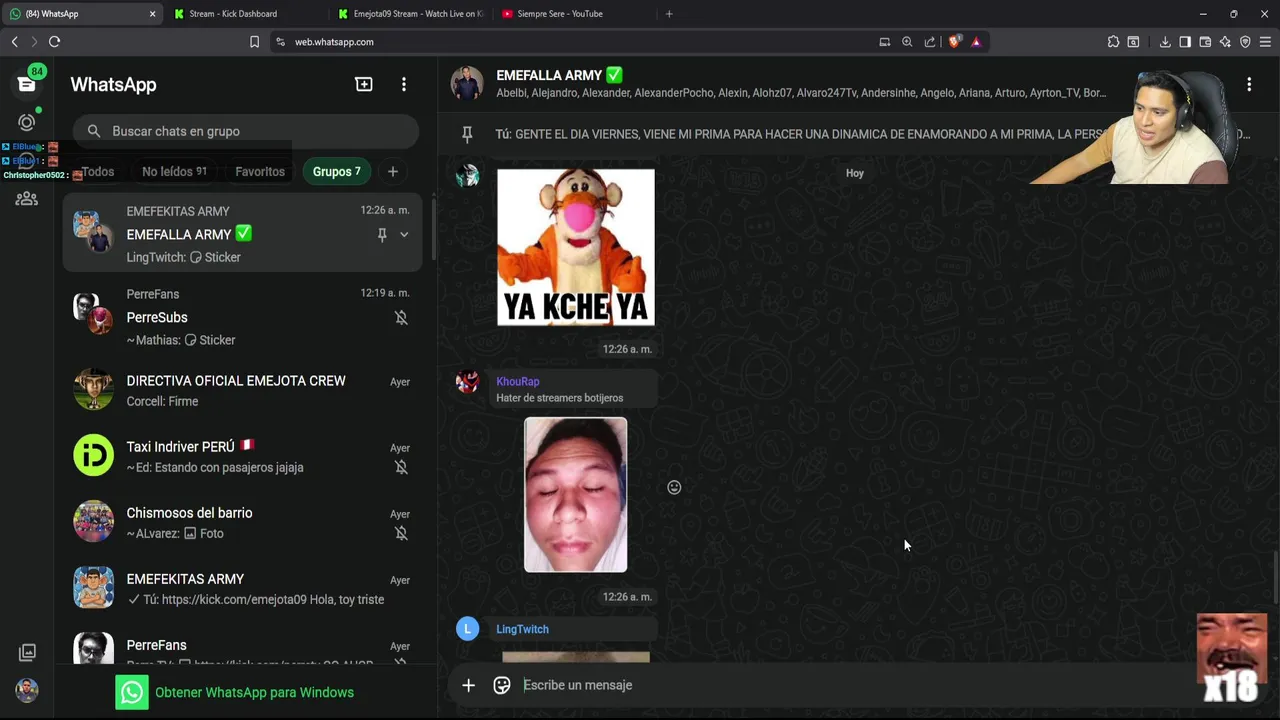Viewport: 1280px width, 720px height.
Task: Switch to Emejota09 Stream browser tab
Action: click(x=410, y=14)
